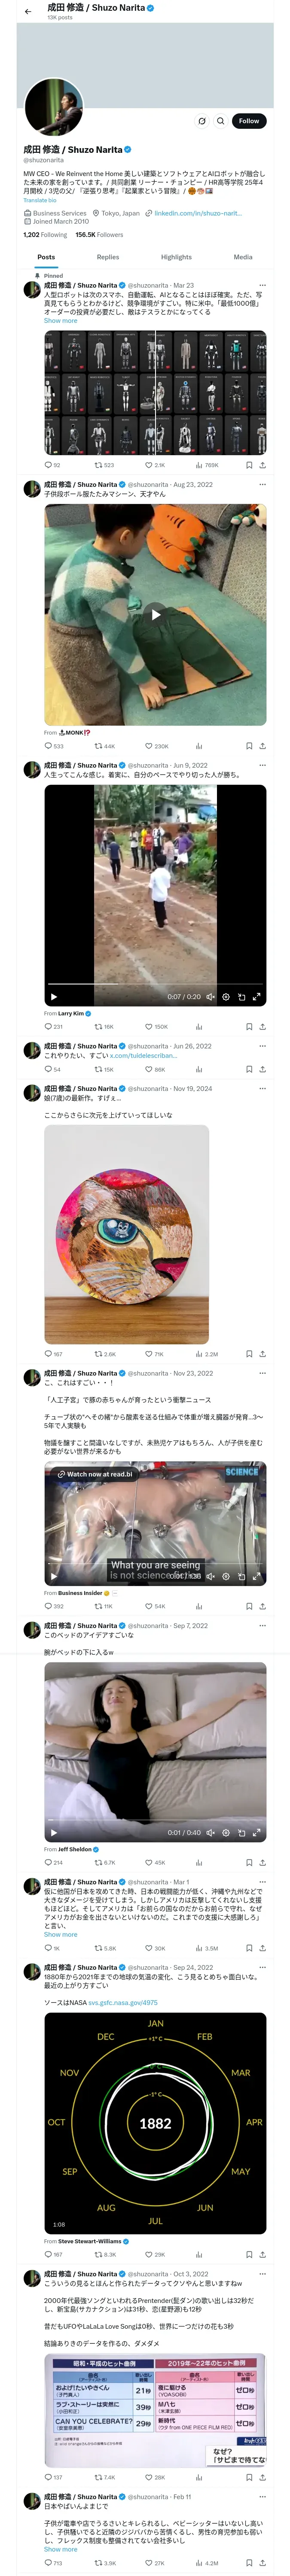Screen dimensions: 290x2576
Task: Bookmark the pinned humanoid robots post
Action: pyautogui.click(x=249, y=465)
